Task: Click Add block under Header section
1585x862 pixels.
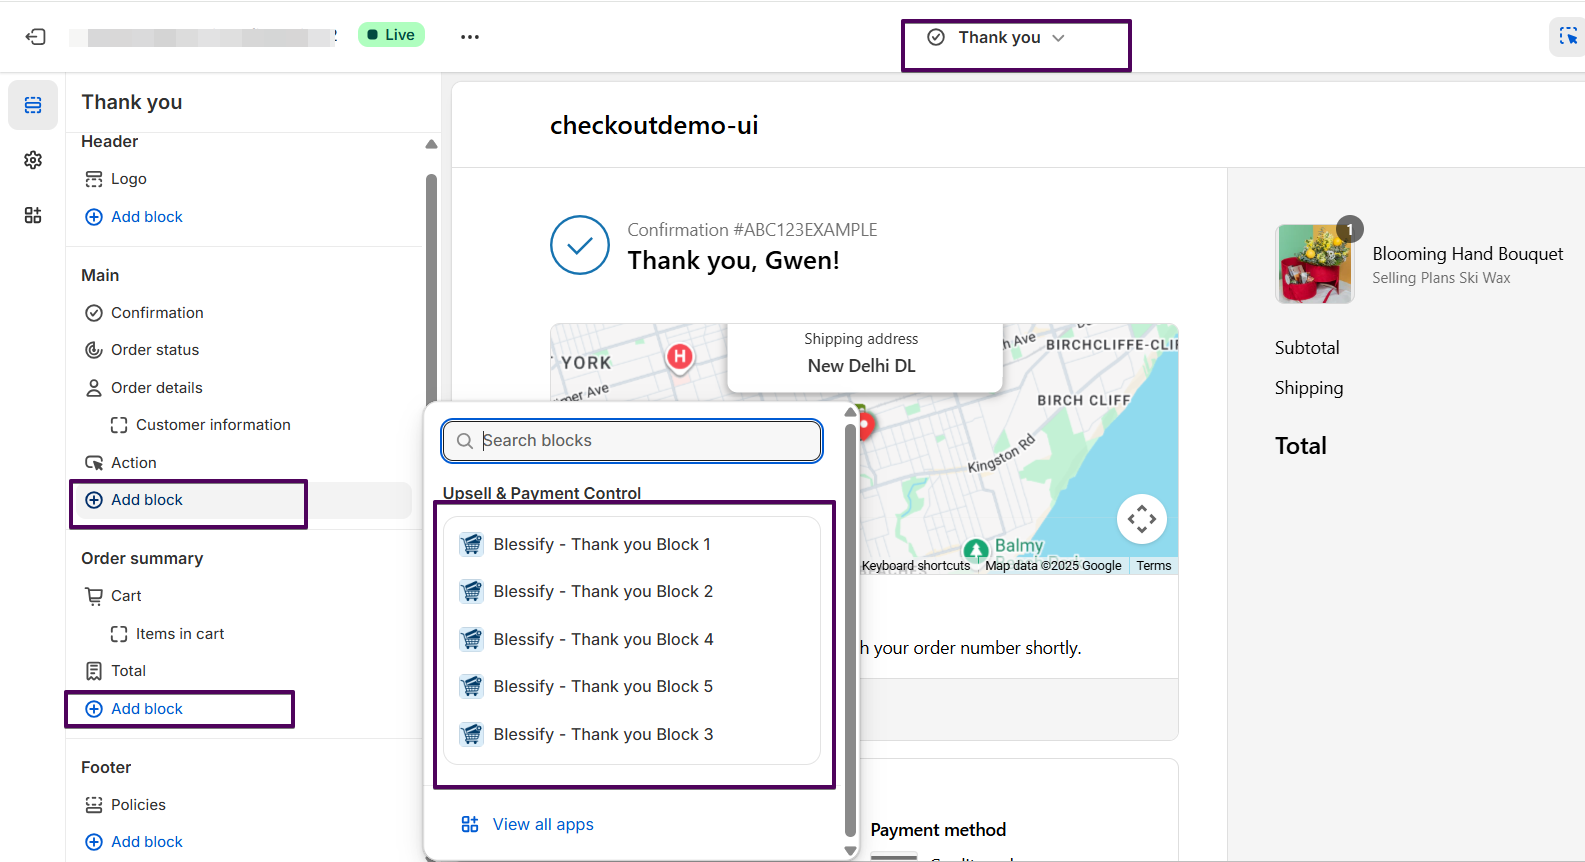Action: coord(146,217)
